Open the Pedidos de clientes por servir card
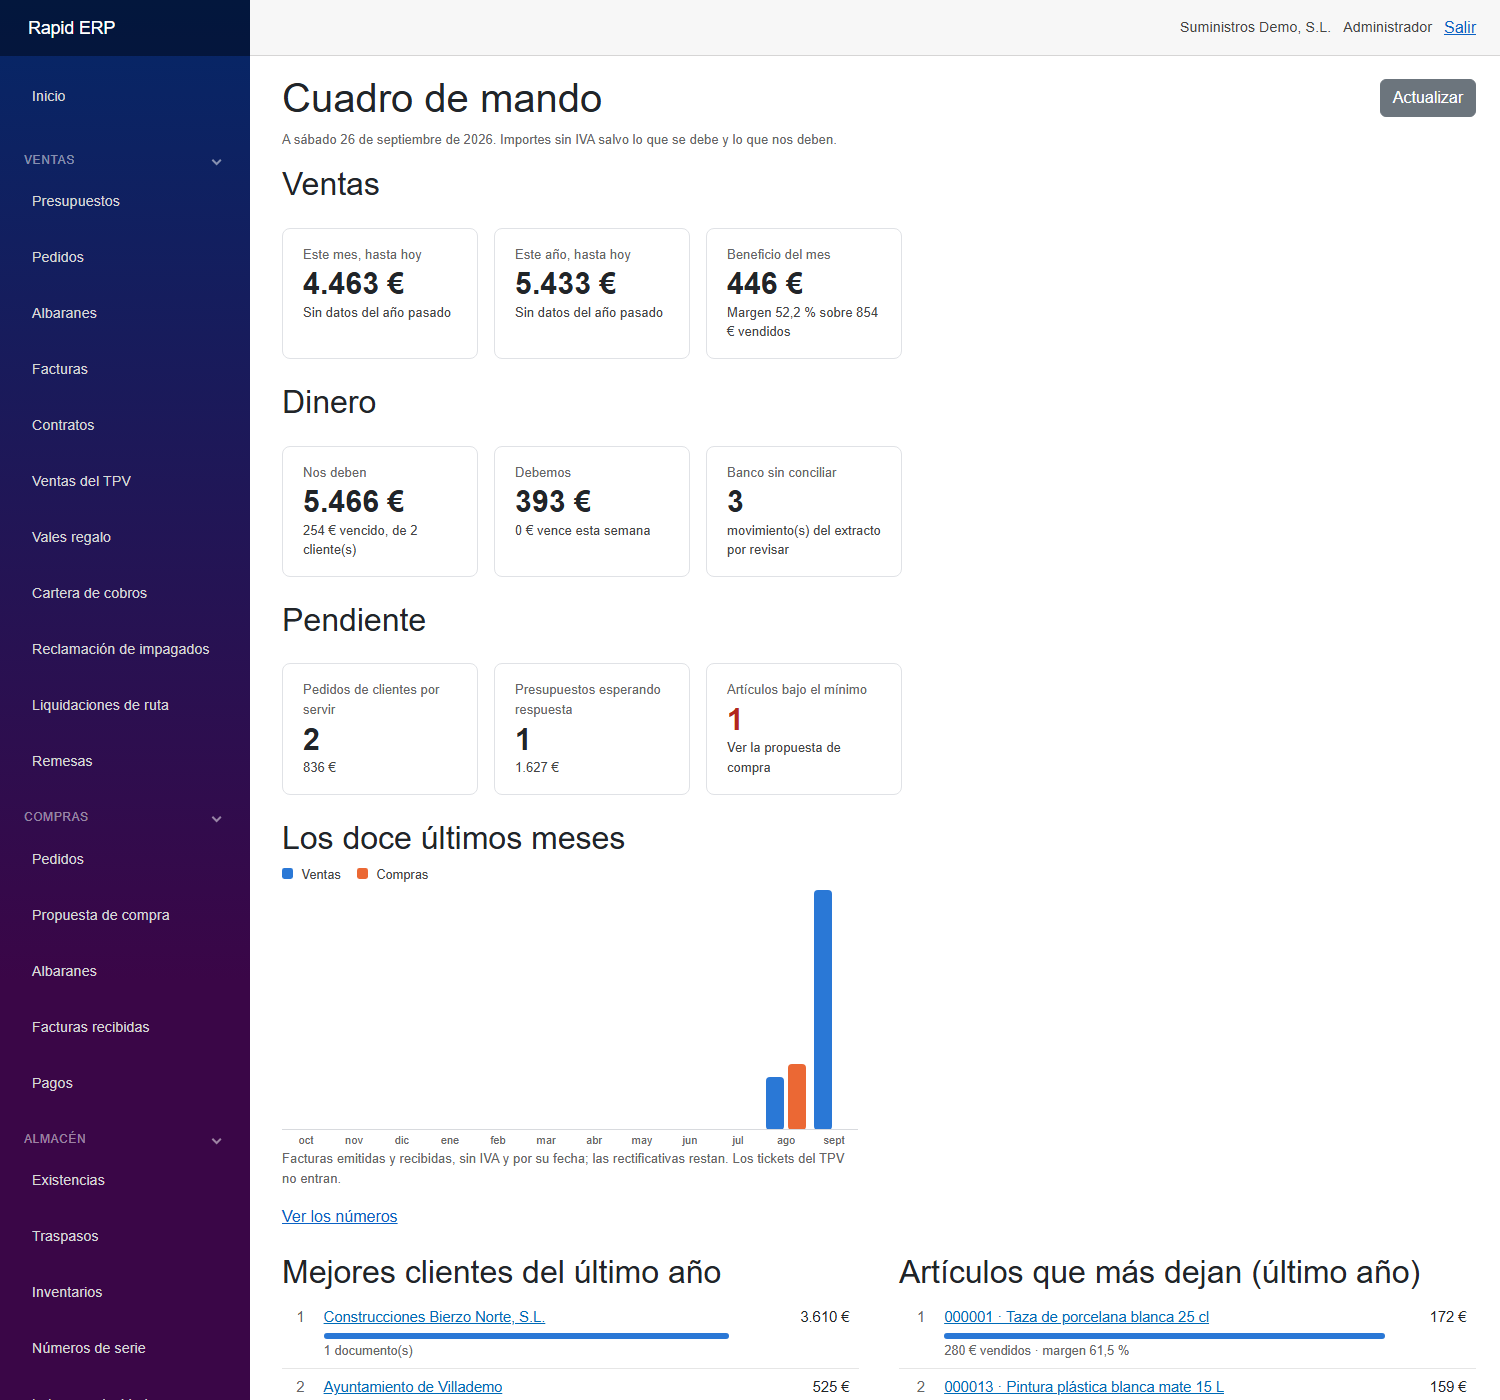1500x1400 pixels. [380, 729]
